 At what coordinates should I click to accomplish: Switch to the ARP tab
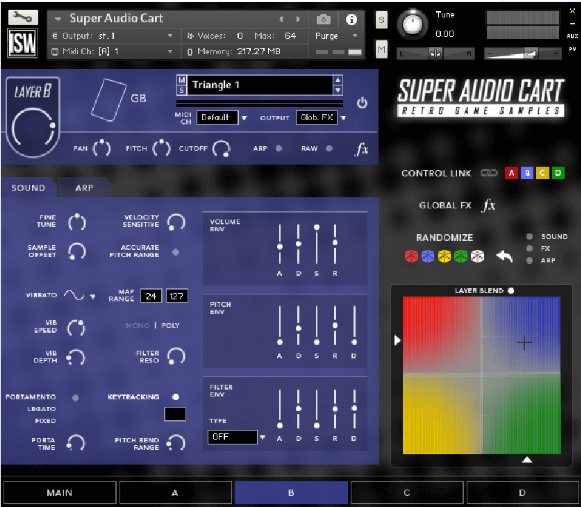(x=84, y=188)
